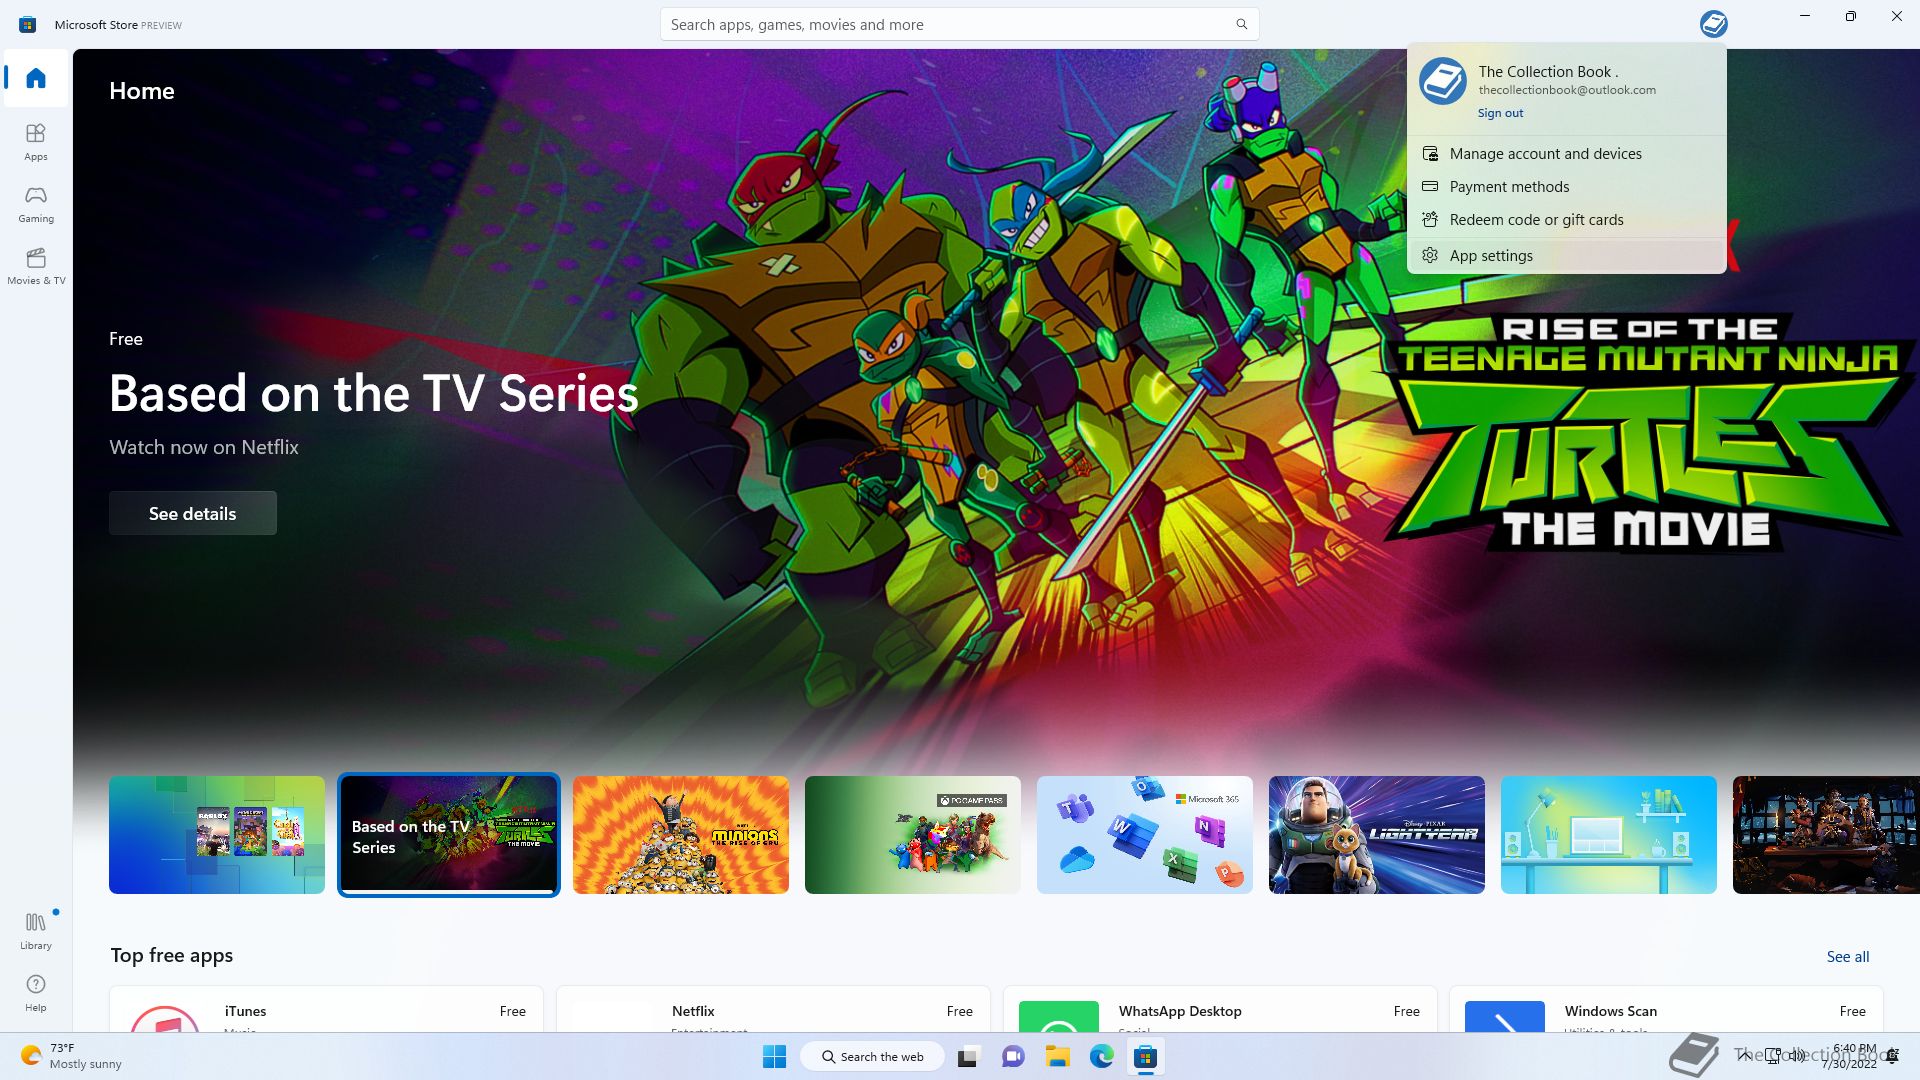Open the Apps section in sidebar
1920x1080 pixels.
coord(36,142)
